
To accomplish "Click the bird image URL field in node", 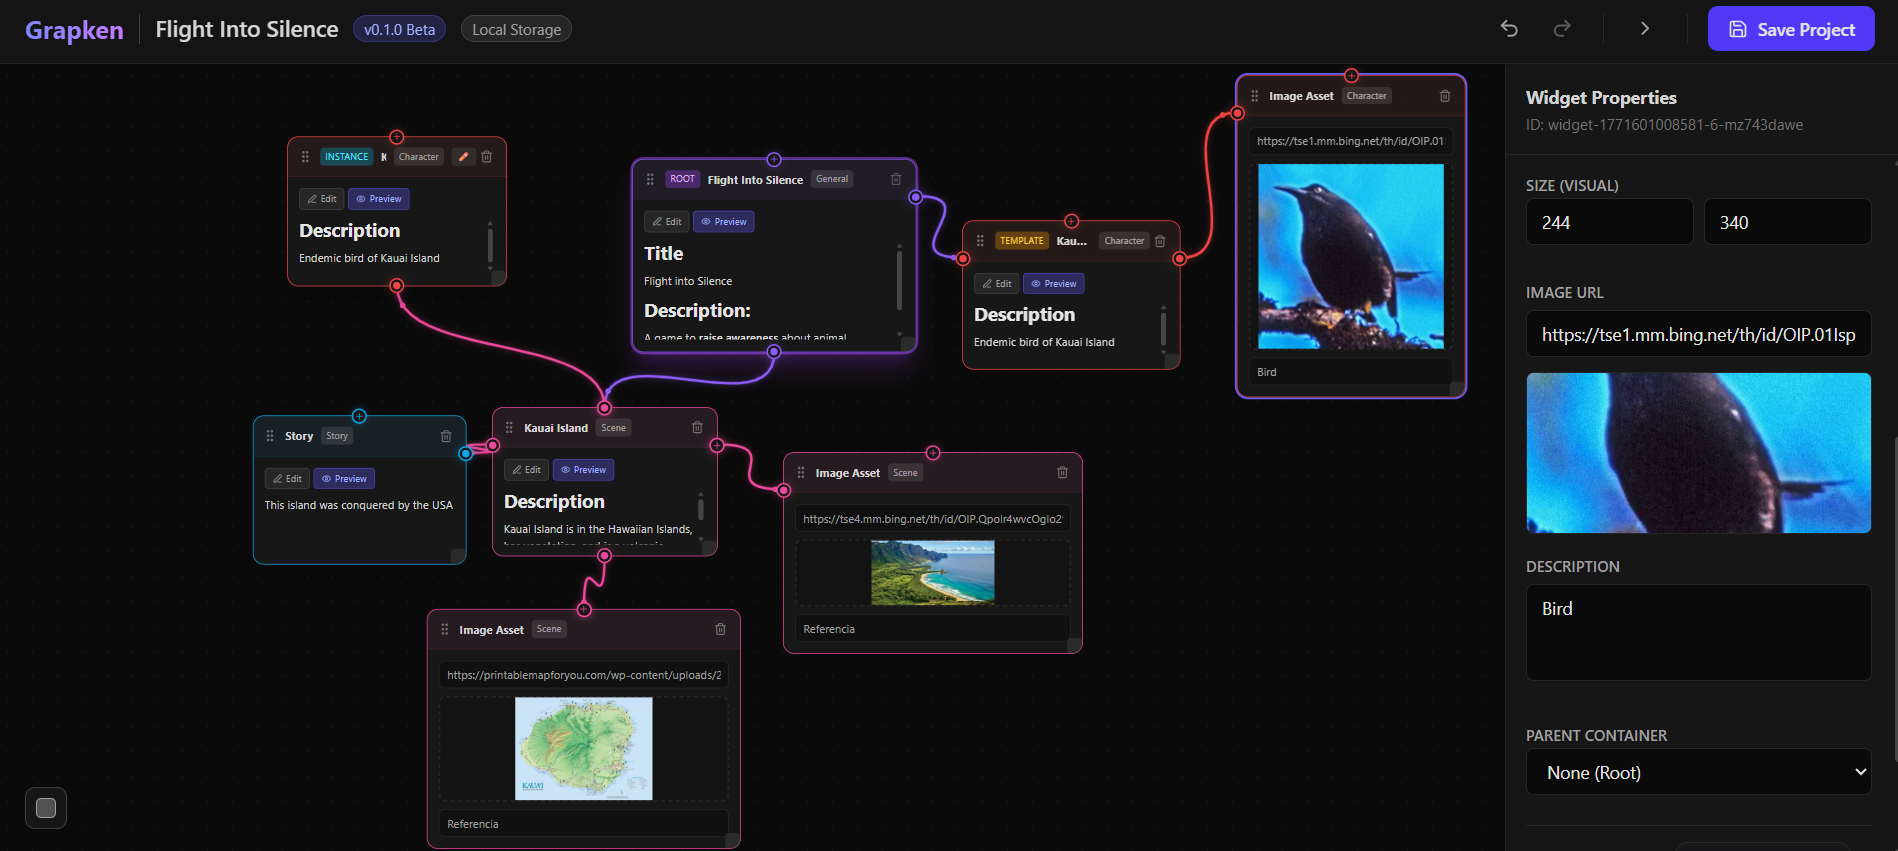I will click(x=1351, y=141).
